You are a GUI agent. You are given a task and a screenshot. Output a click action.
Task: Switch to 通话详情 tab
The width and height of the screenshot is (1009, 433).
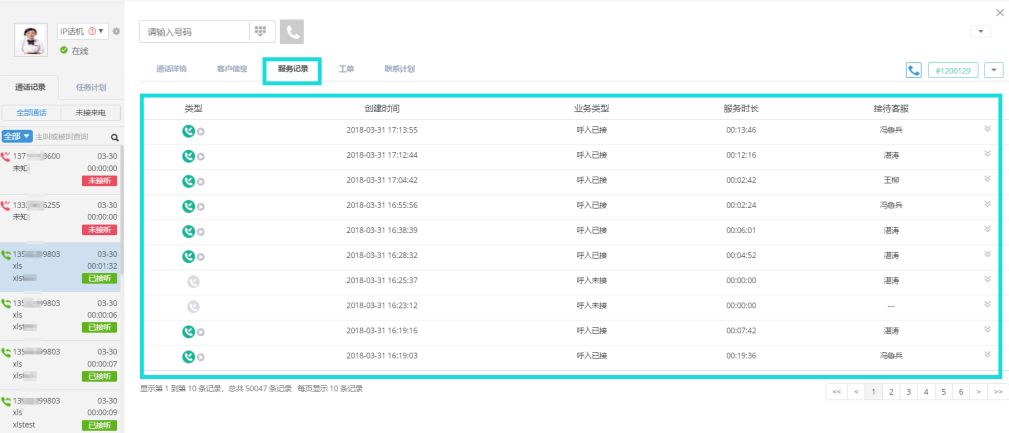[171, 69]
